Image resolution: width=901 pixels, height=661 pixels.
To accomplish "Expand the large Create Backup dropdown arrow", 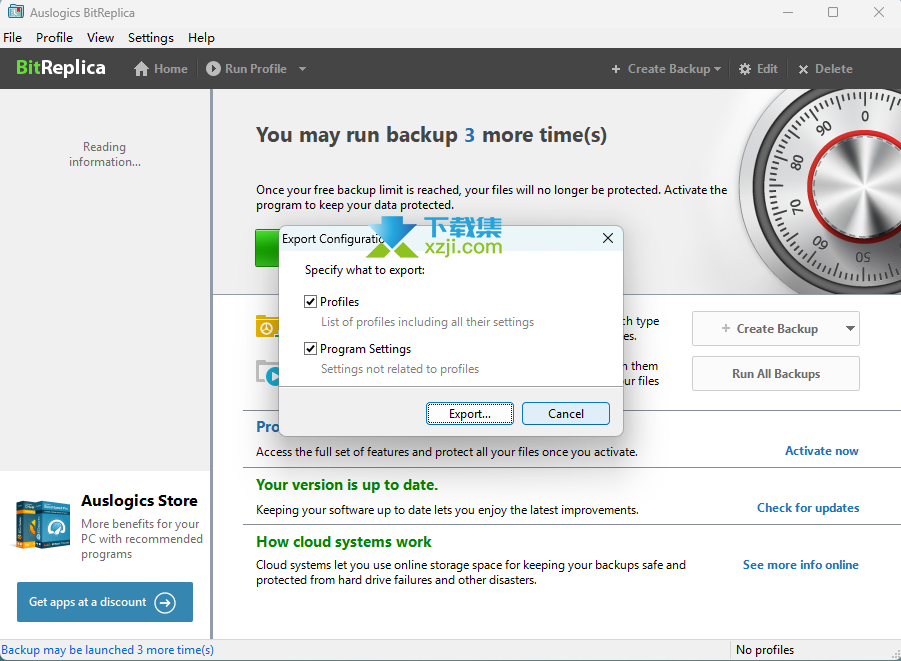I will pos(850,329).
